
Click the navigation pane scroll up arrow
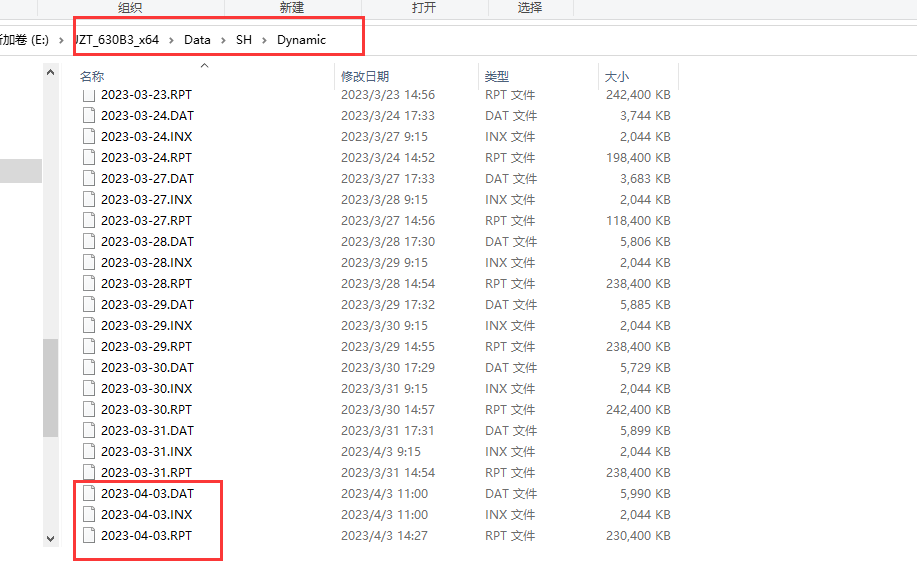pyautogui.click(x=50, y=73)
